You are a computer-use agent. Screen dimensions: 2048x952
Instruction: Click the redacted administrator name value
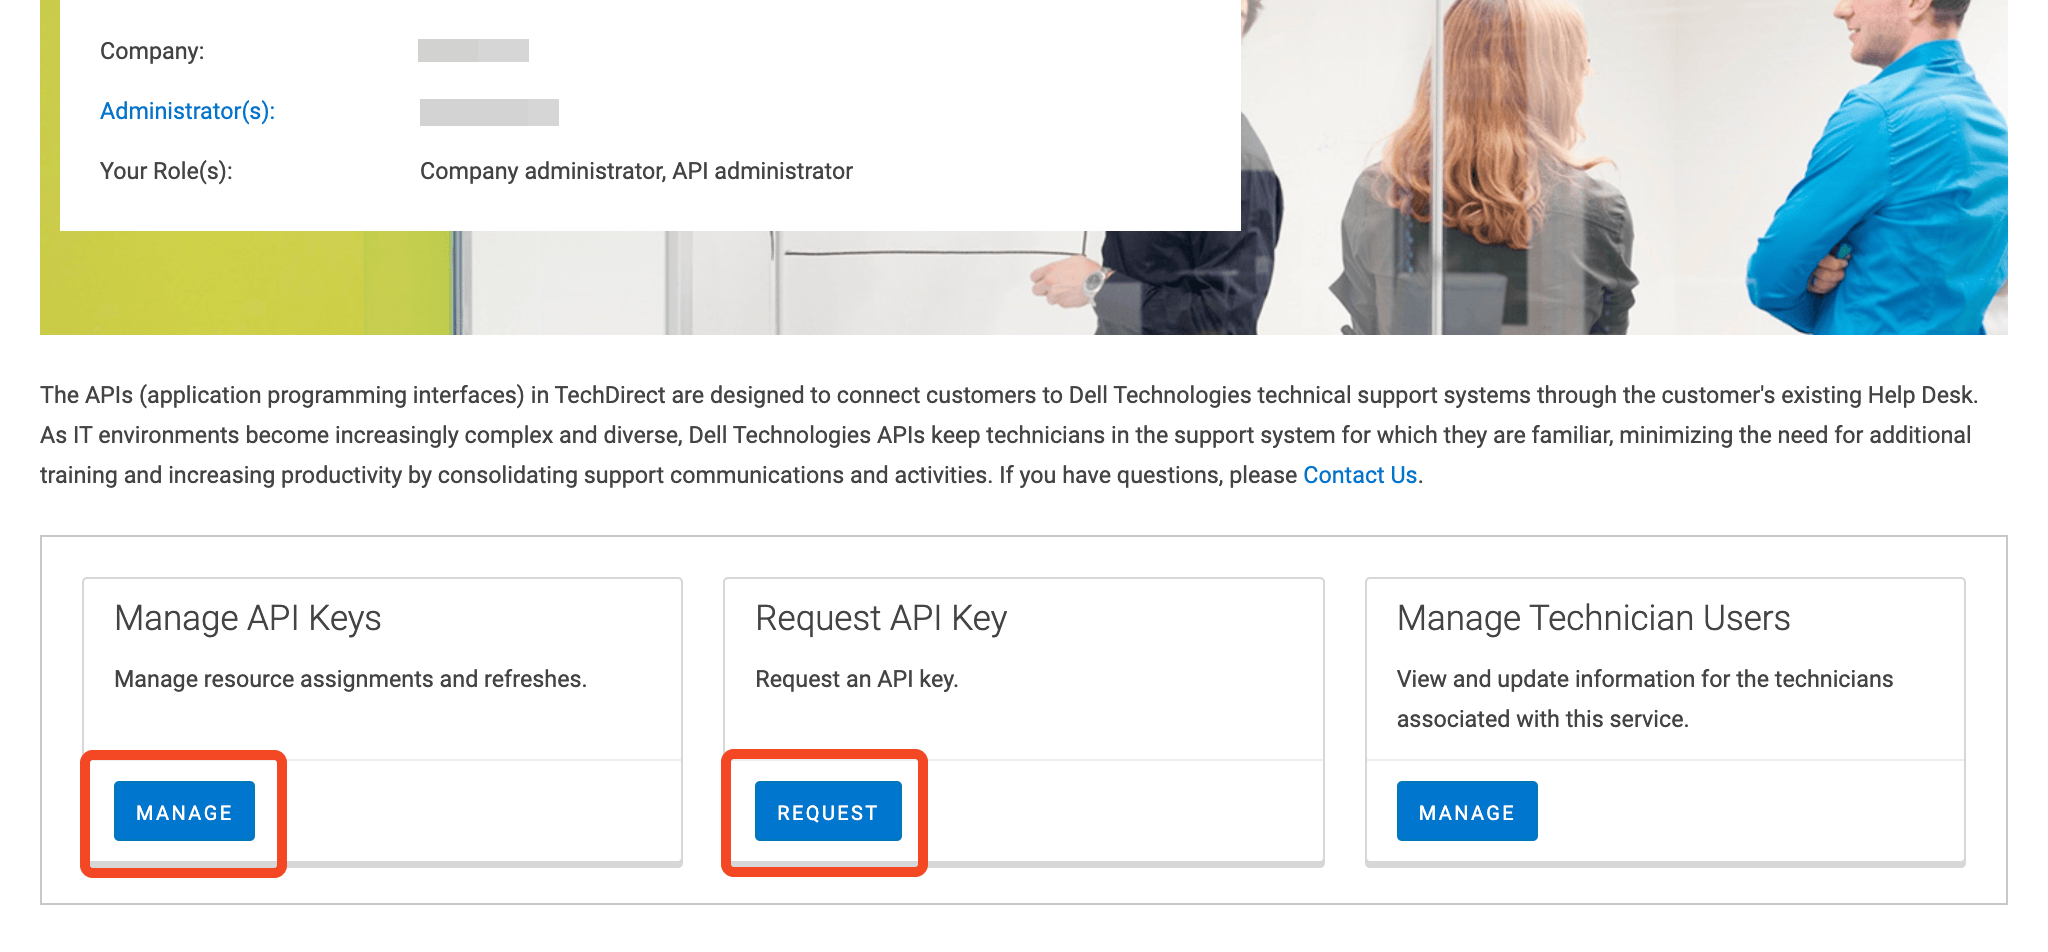tap(489, 112)
